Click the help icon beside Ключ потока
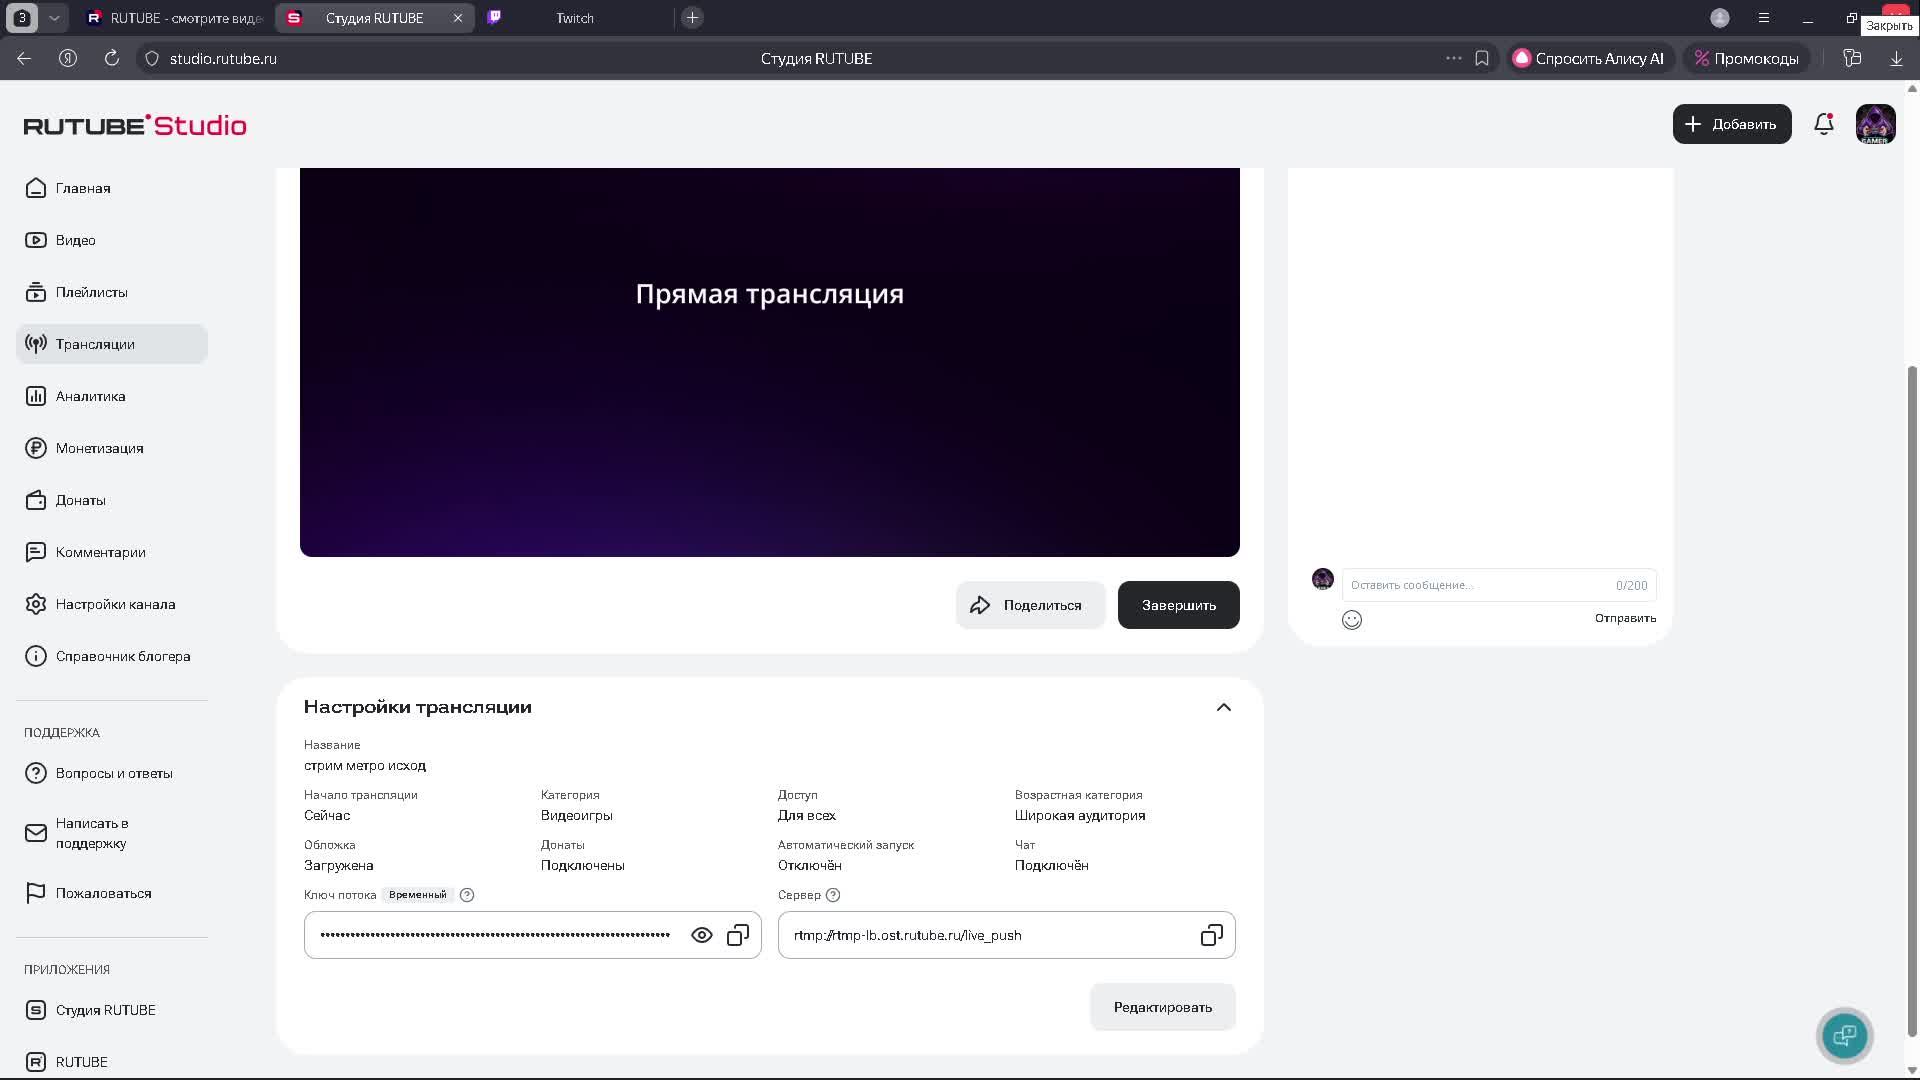The height and width of the screenshot is (1080, 1920). pos(467,895)
